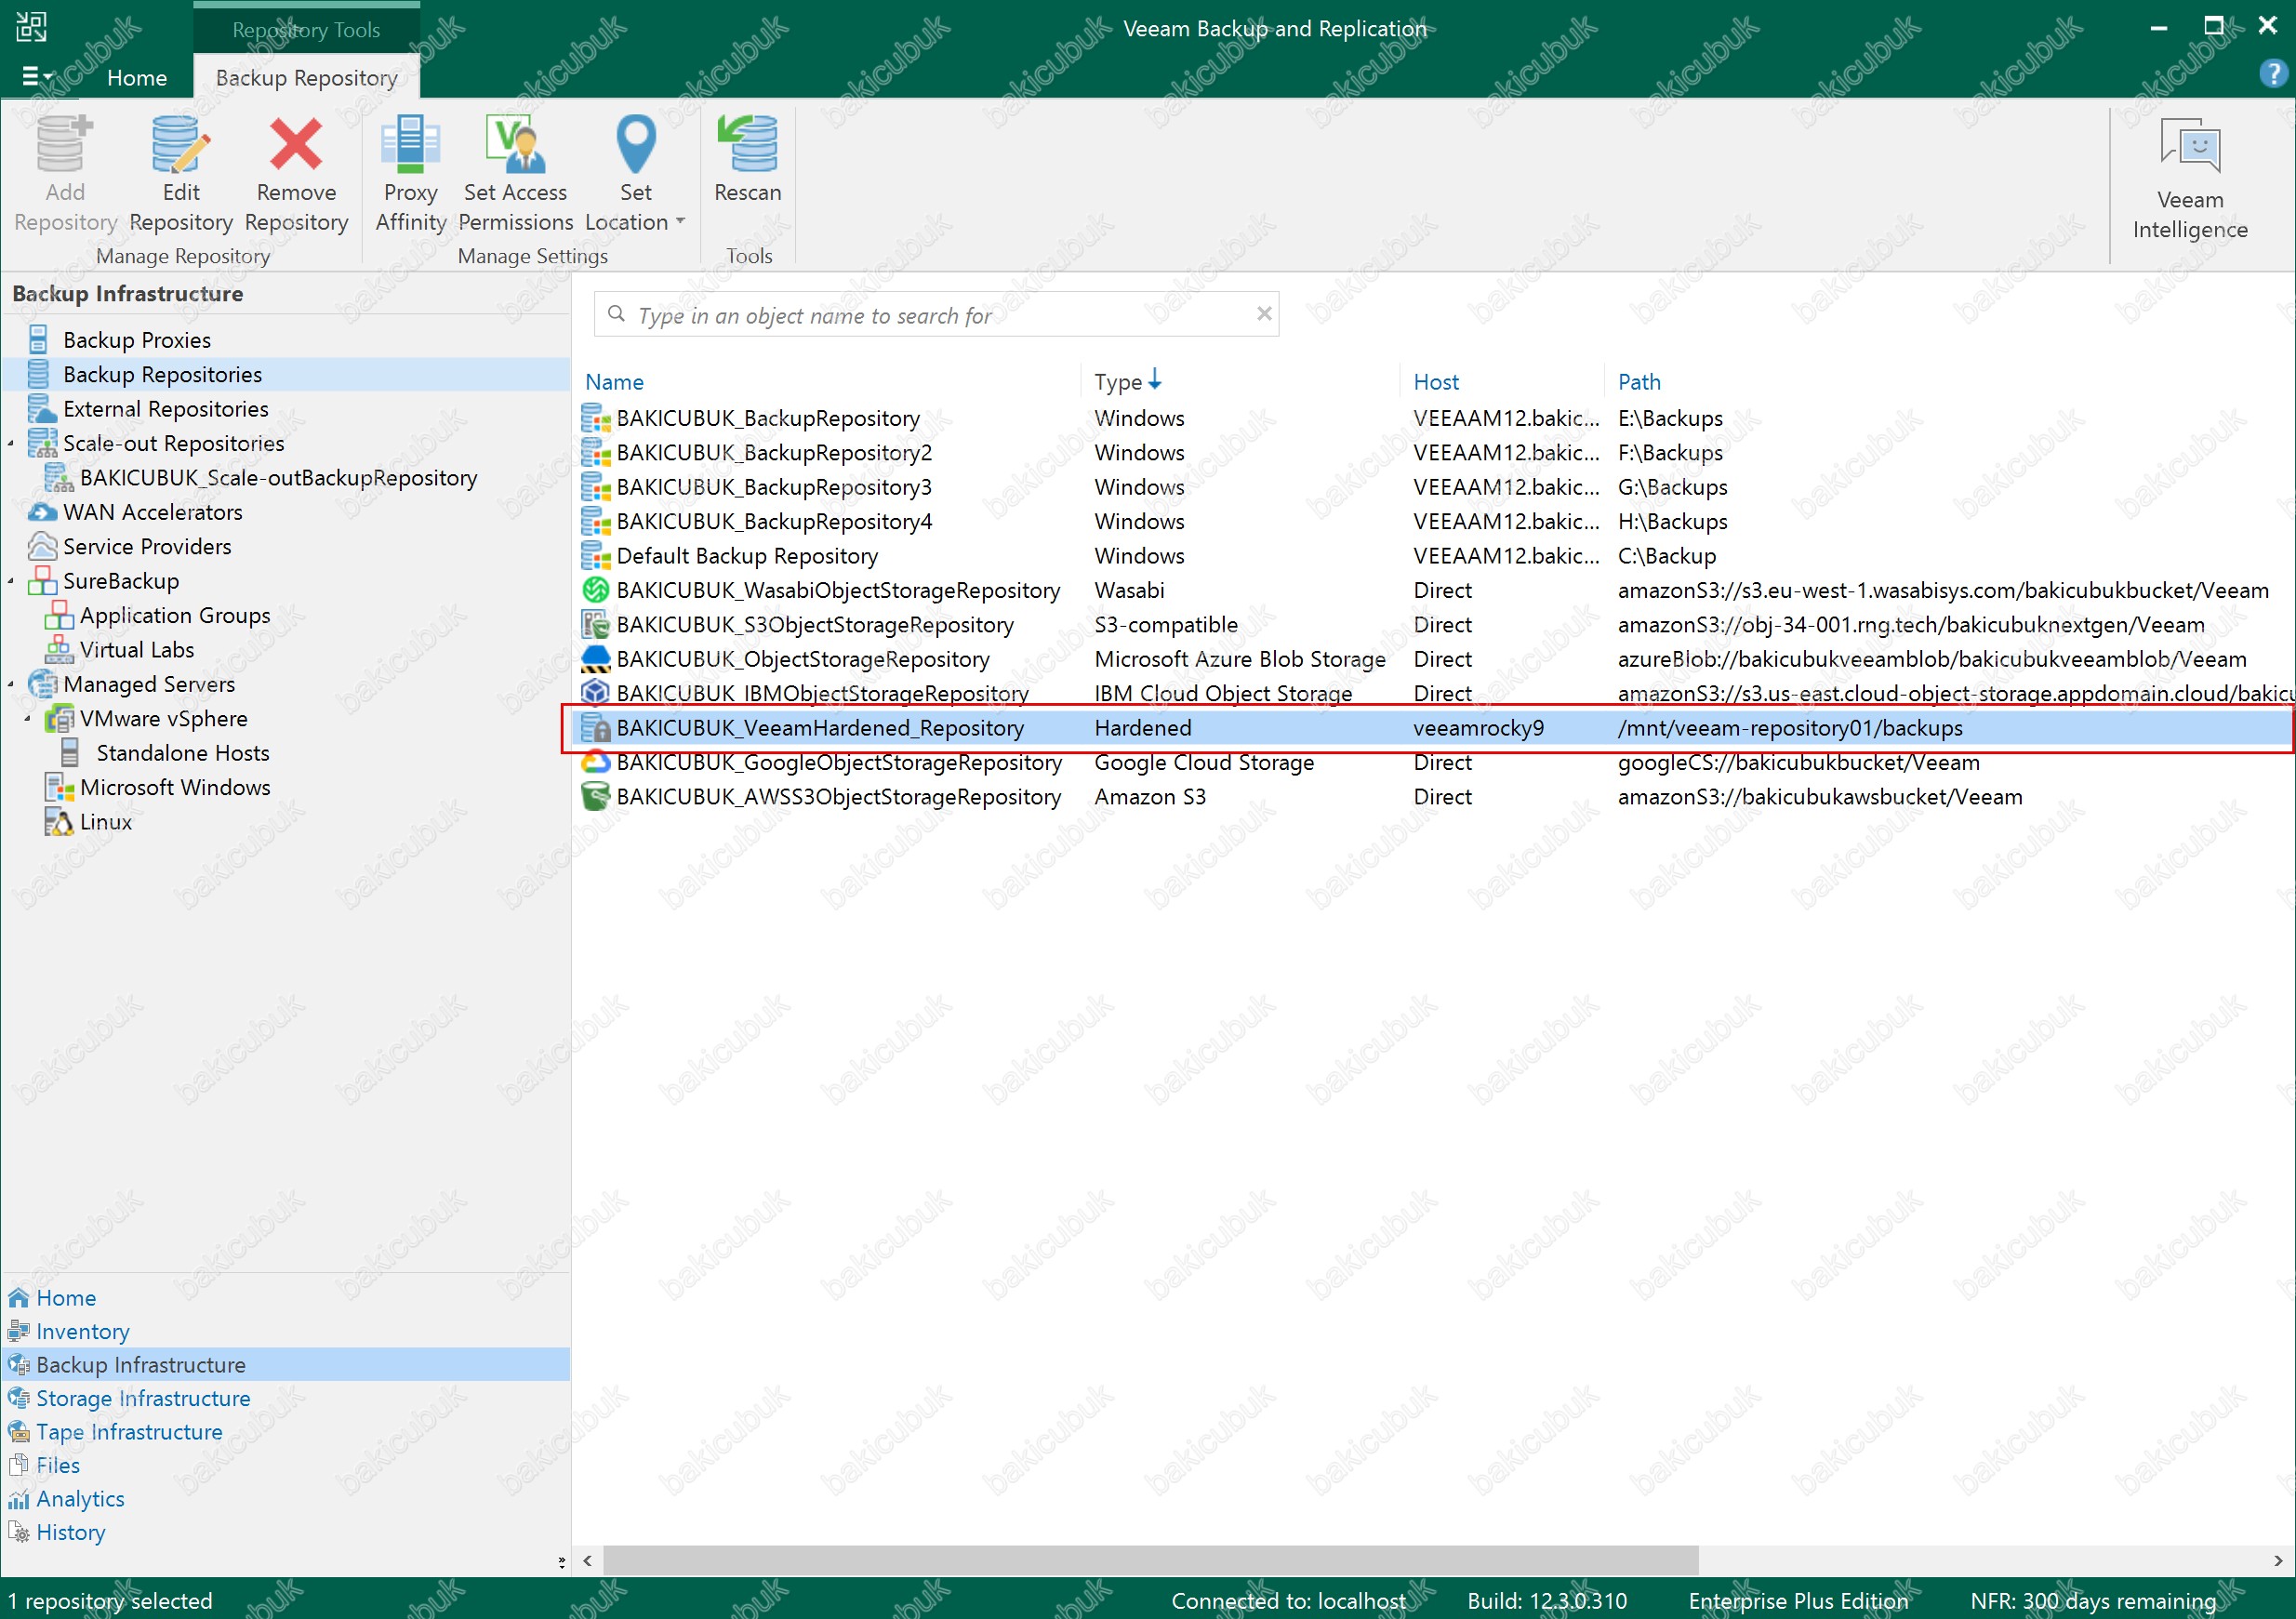Select the Default Backup Repository row
Screen dimensions: 2296x1619
tap(1434, 556)
